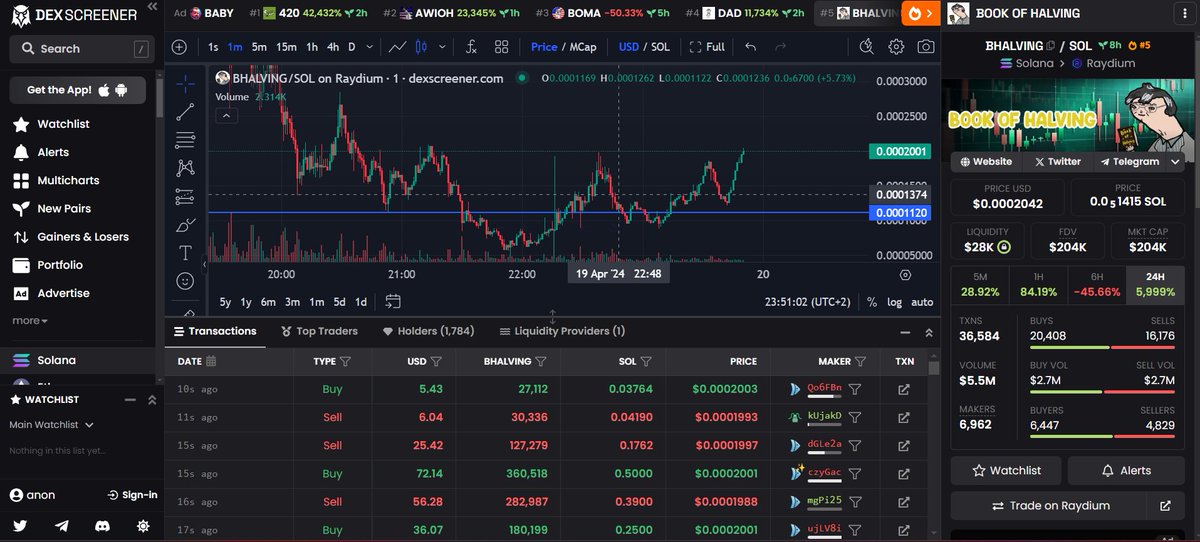This screenshot has height=542, width=1200.
Task: Open the Discord icon in sidebar footer
Action: click(x=102, y=525)
